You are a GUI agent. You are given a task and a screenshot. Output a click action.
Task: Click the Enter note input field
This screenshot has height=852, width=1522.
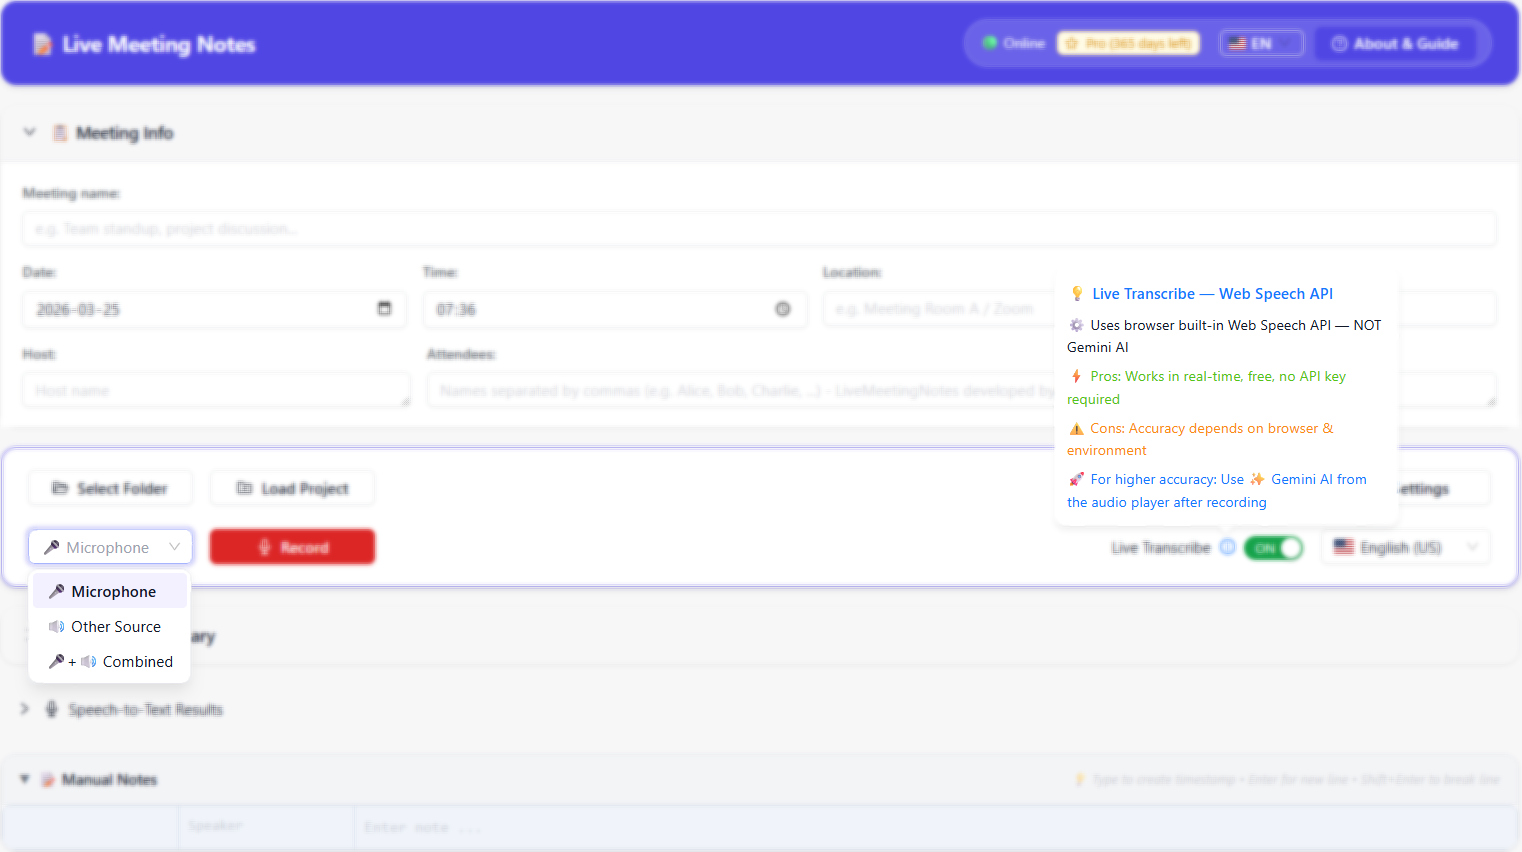coord(936,827)
